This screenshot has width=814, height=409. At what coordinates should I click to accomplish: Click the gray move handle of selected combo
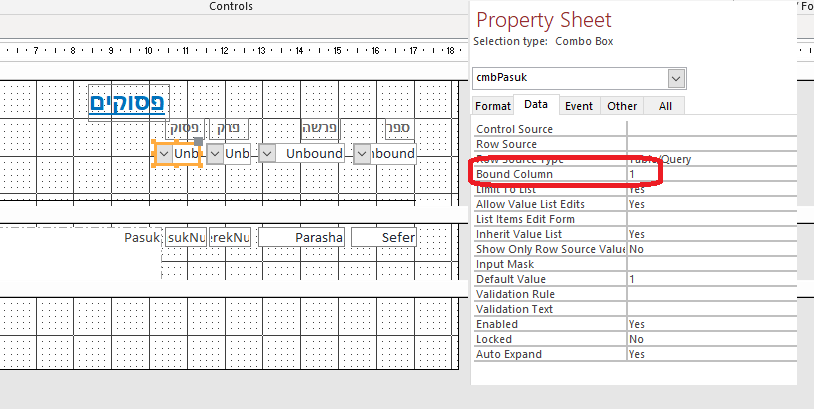coord(198,141)
